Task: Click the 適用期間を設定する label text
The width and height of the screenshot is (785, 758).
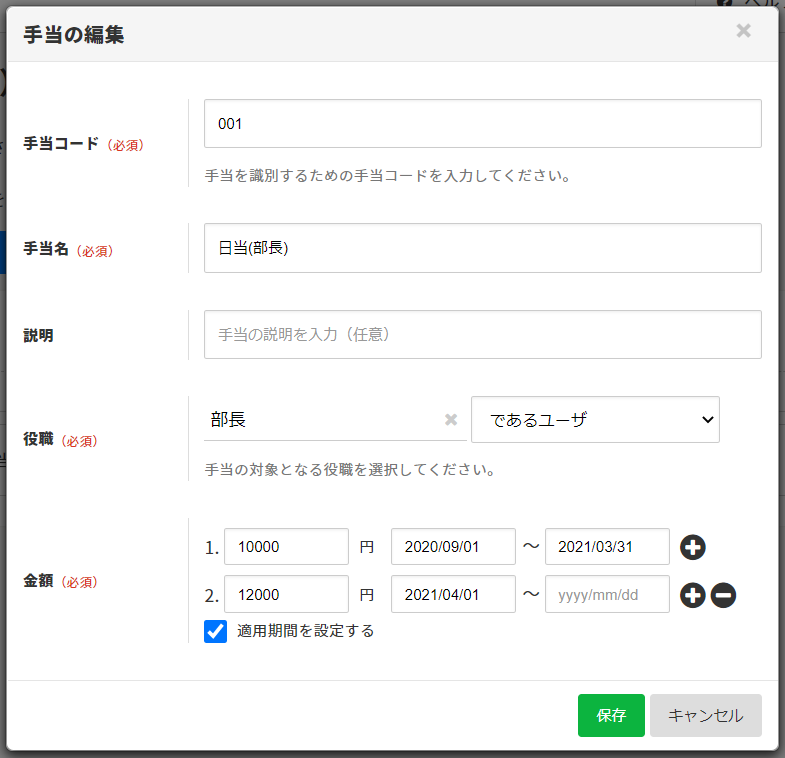Action: click(305, 631)
